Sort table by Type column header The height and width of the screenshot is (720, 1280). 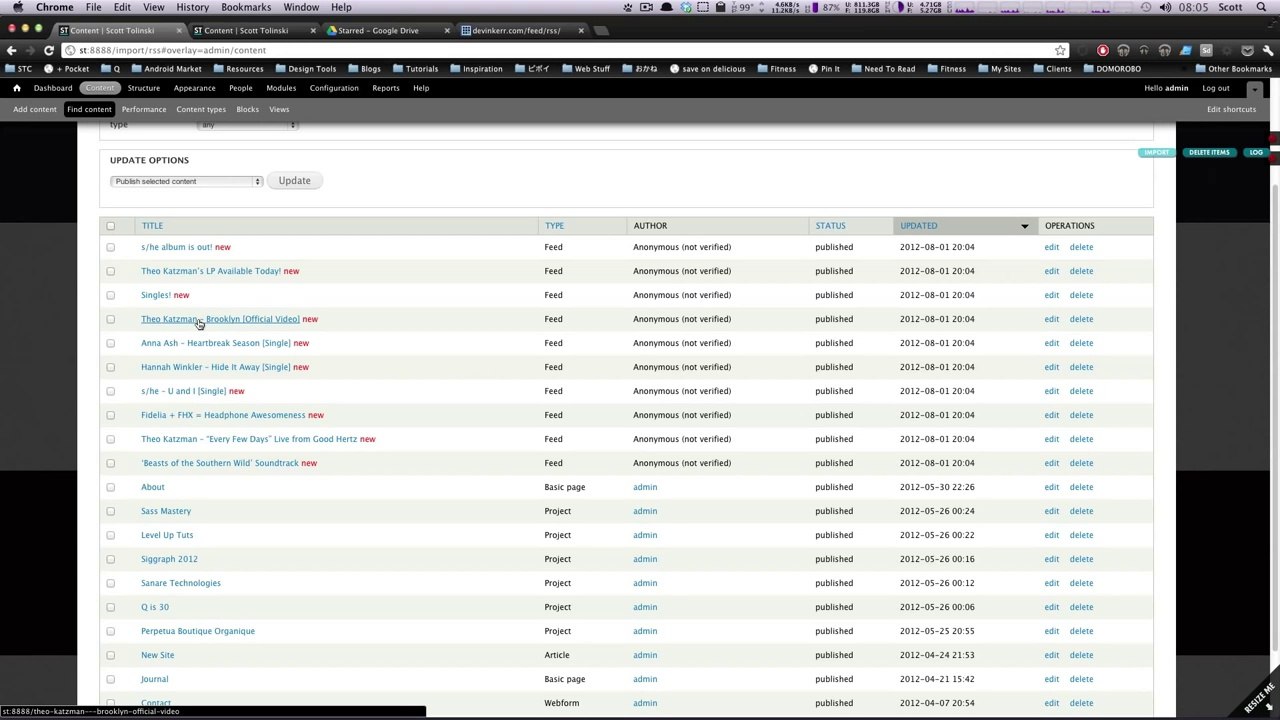point(554,226)
